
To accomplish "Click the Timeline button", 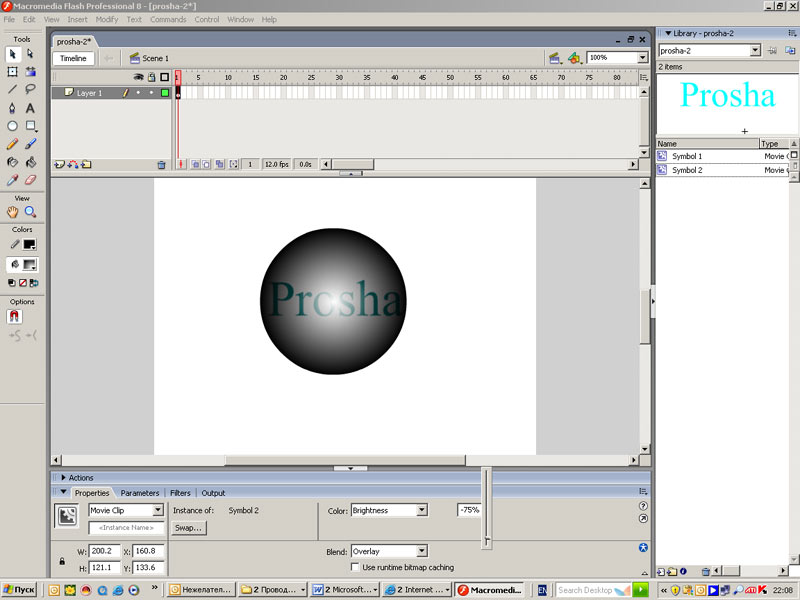I will click(73, 58).
